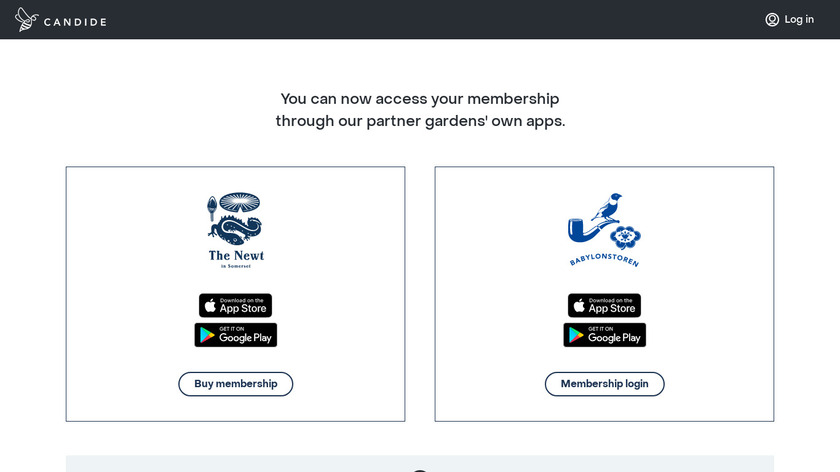This screenshot has height=472, width=840.
Task: Click Apple logo in Babylonstoren's App Store badge
Action: click(579, 306)
